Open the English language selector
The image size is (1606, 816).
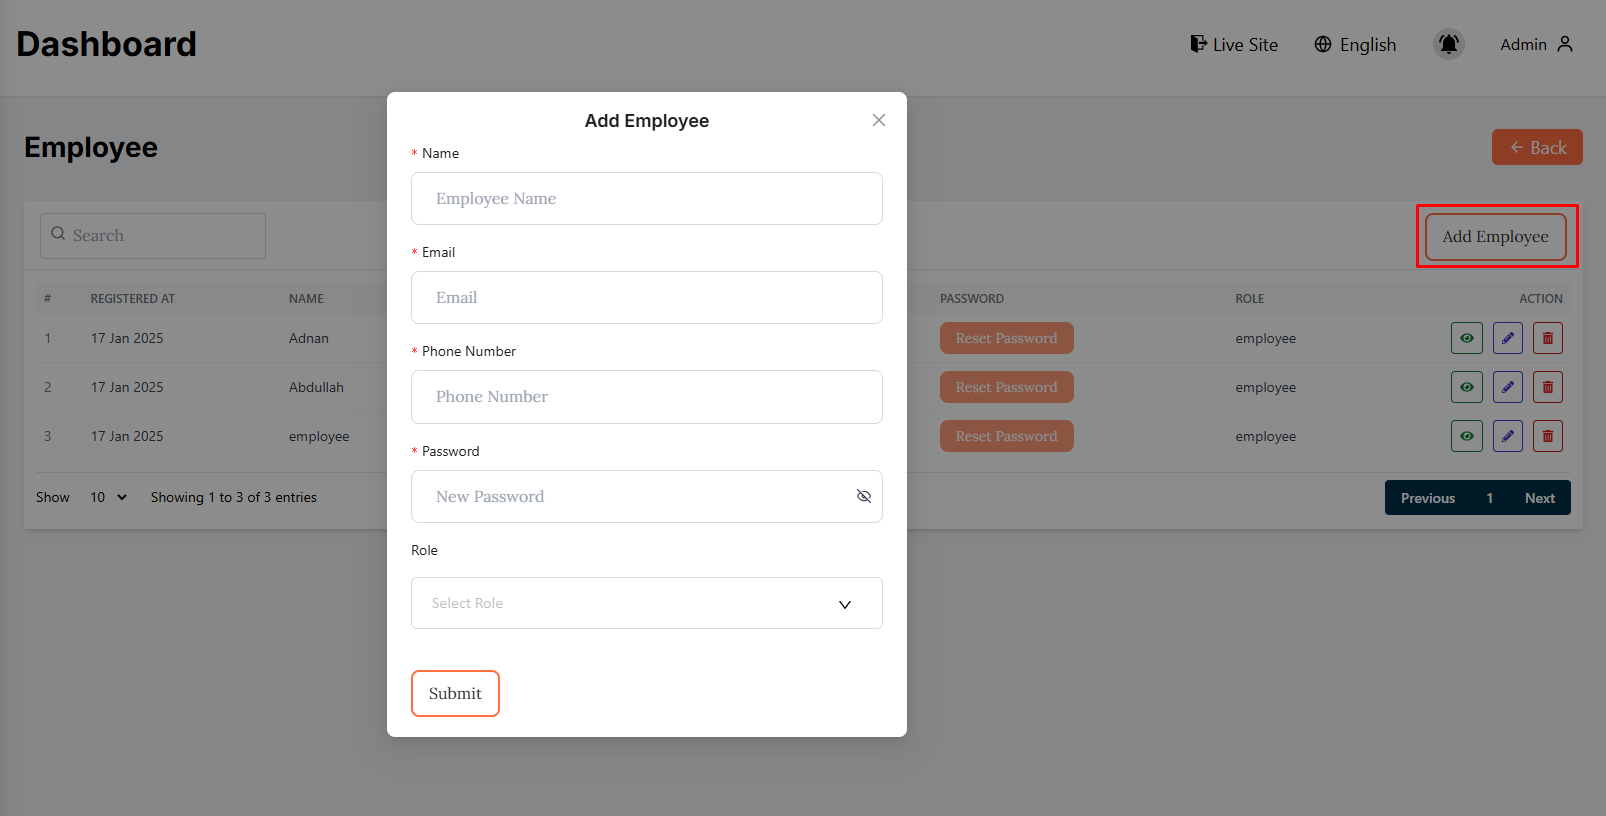coord(1355,45)
